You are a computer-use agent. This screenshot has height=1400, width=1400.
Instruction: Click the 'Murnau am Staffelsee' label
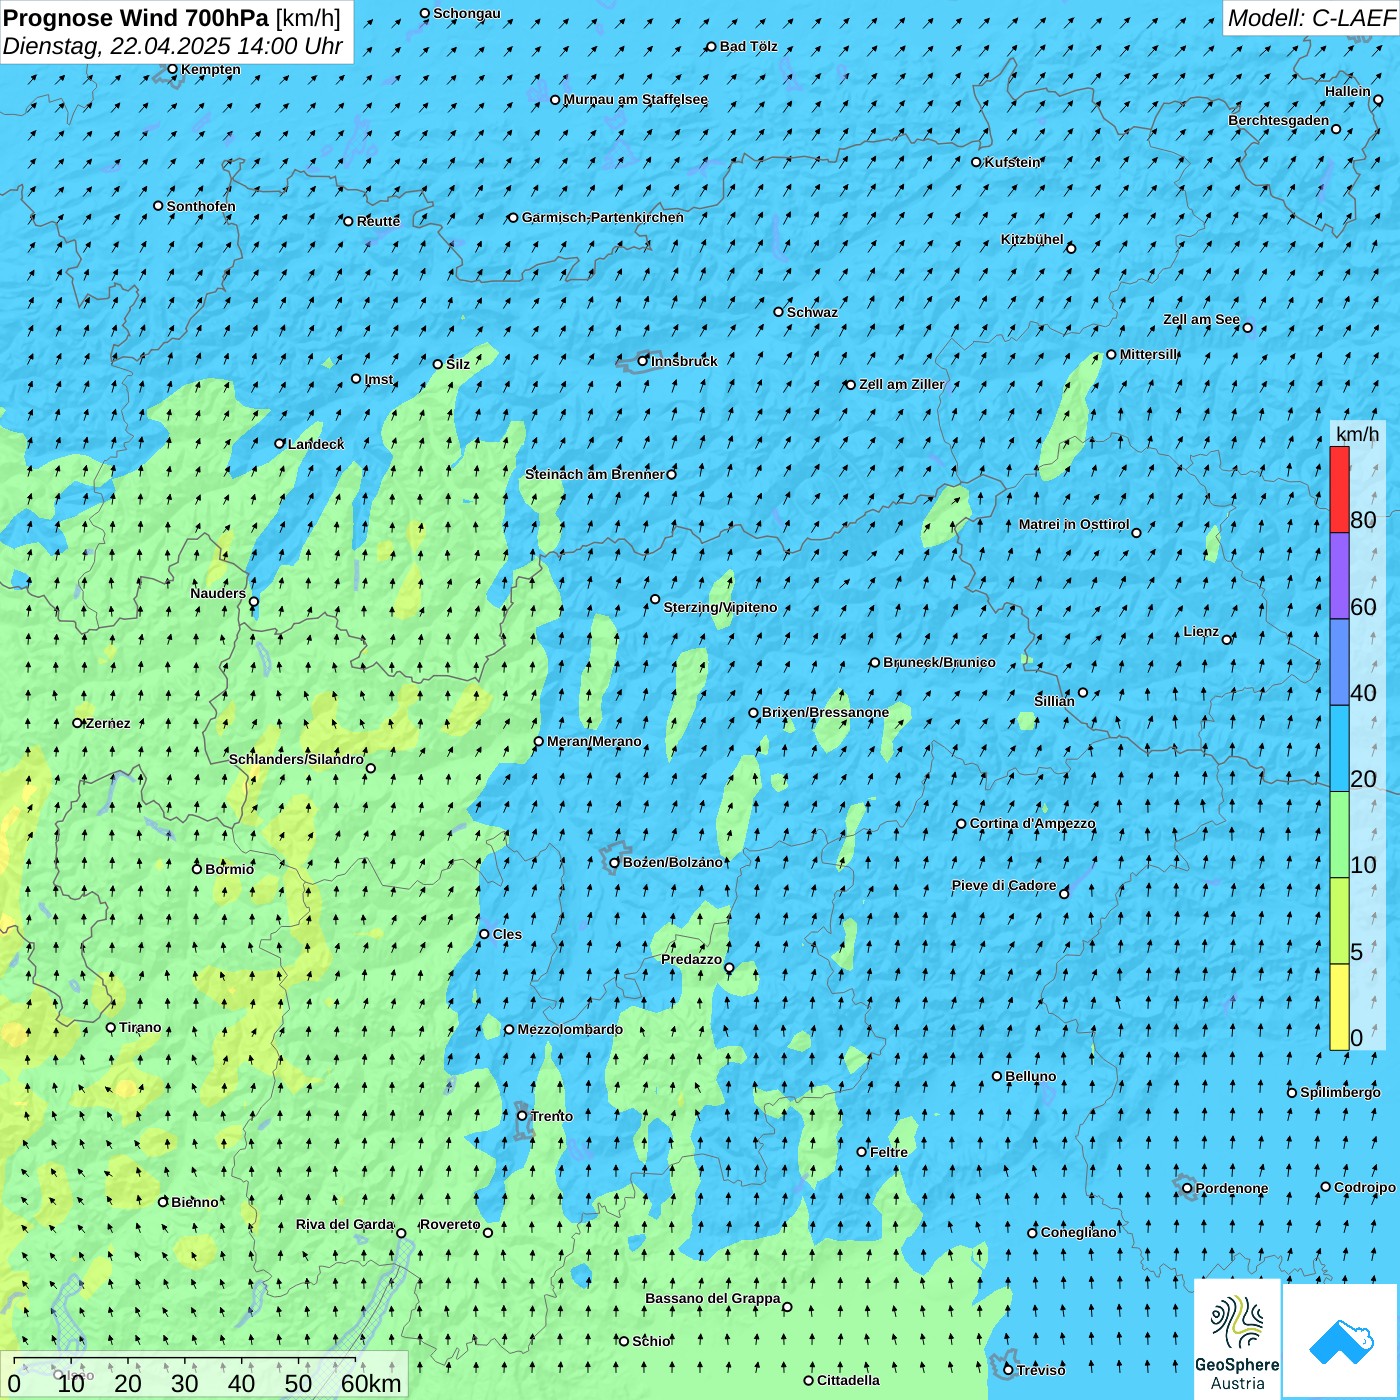coord(635,99)
